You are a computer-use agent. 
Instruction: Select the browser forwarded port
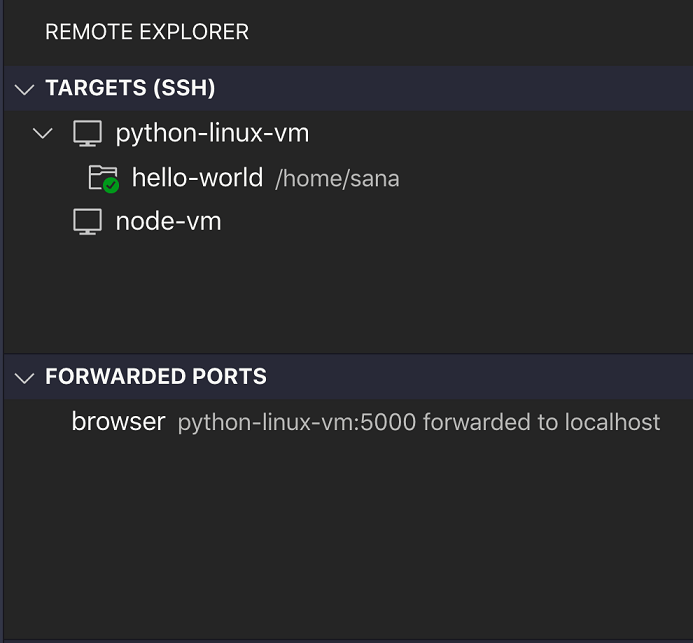(118, 421)
